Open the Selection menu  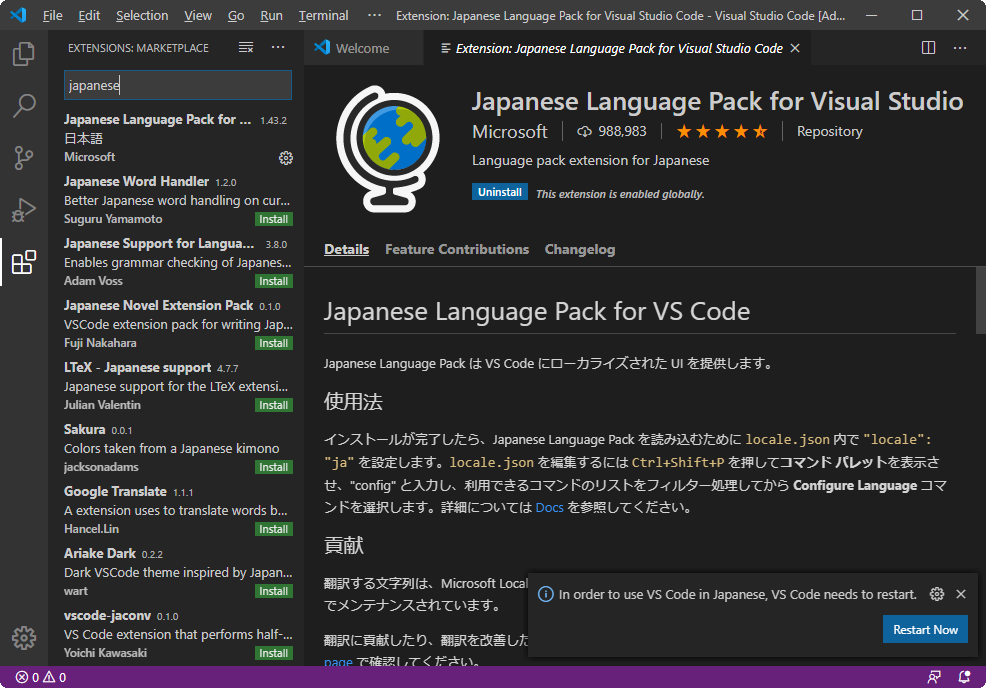142,15
